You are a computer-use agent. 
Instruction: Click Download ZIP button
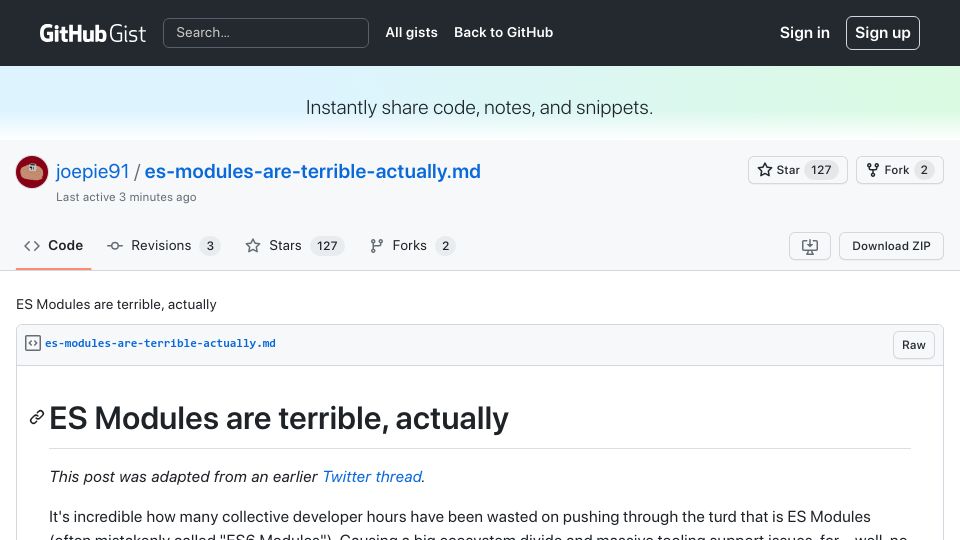[x=891, y=246]
